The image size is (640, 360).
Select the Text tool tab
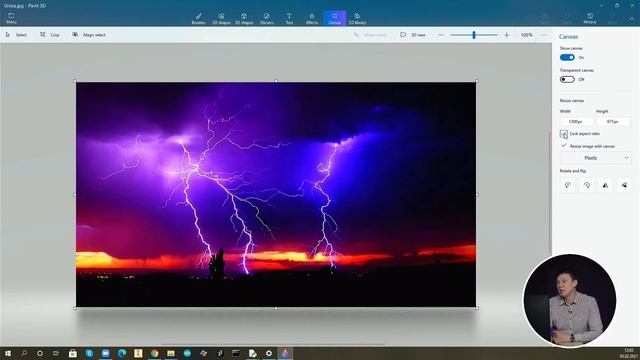(289, 18)
